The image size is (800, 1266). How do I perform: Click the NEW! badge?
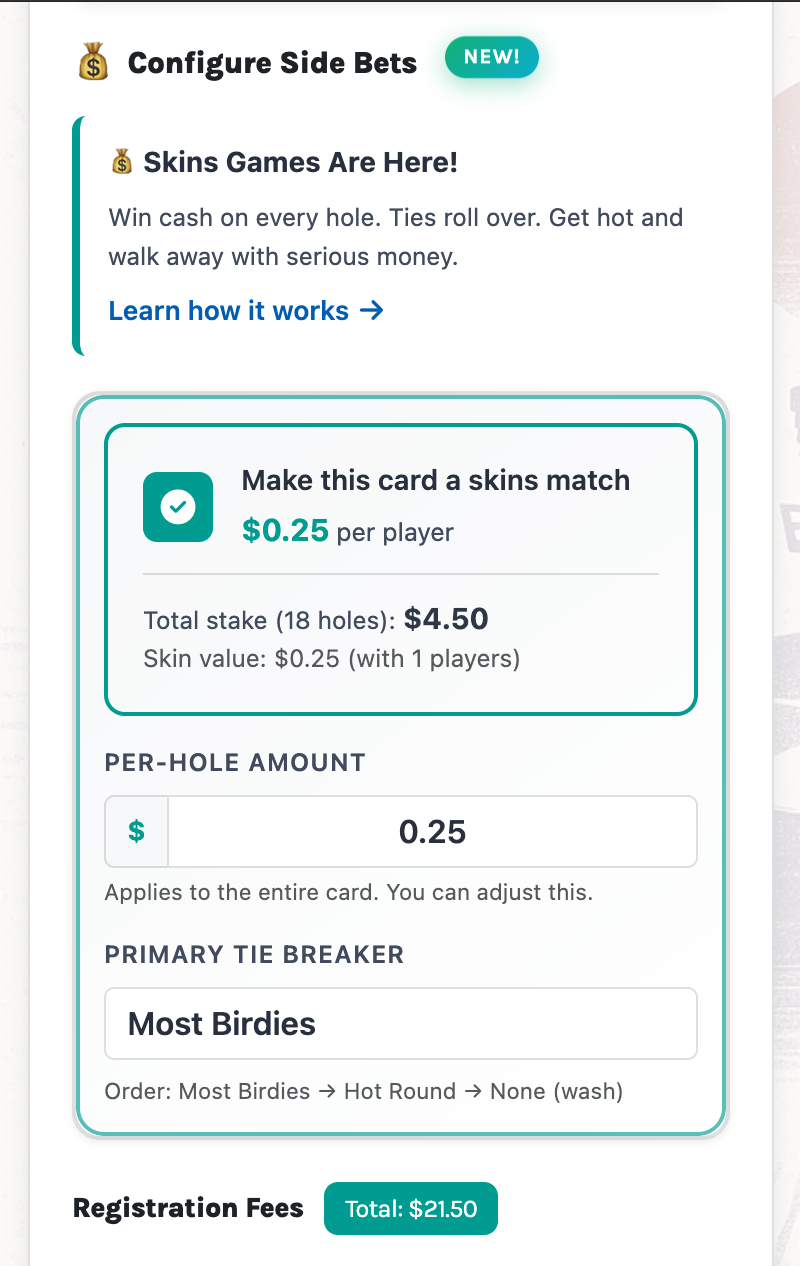click(491, 57)
